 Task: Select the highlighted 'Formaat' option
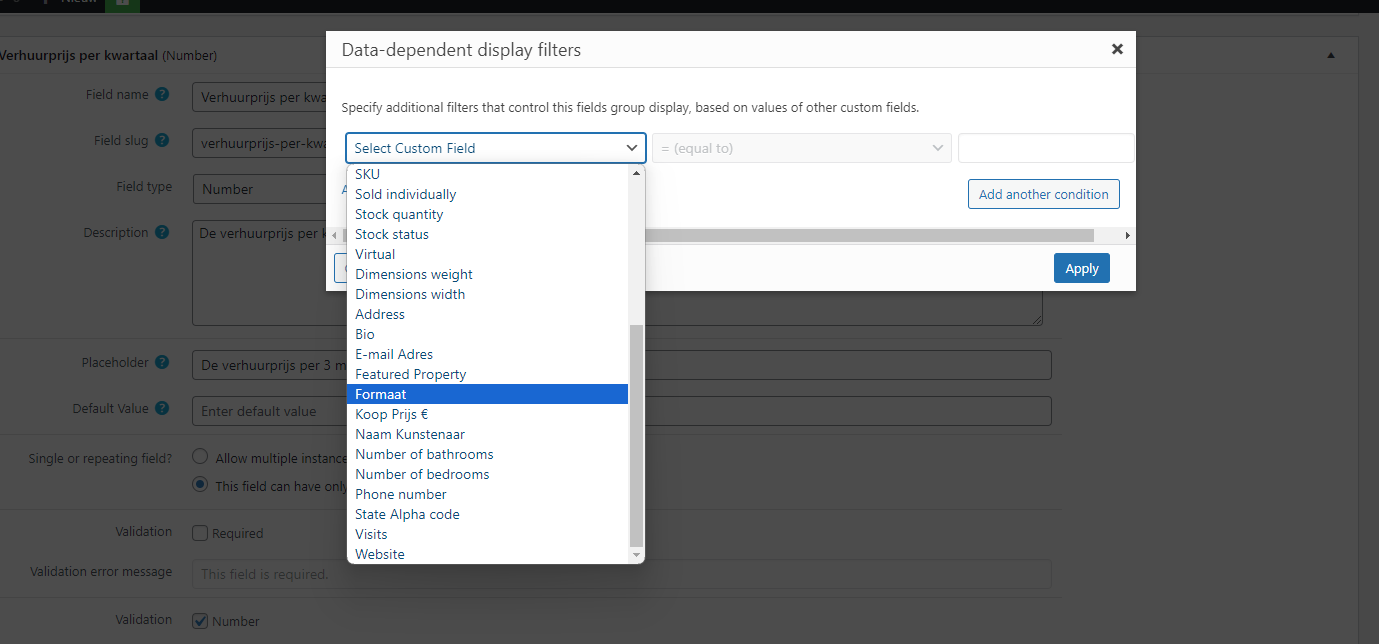point(487,394)
